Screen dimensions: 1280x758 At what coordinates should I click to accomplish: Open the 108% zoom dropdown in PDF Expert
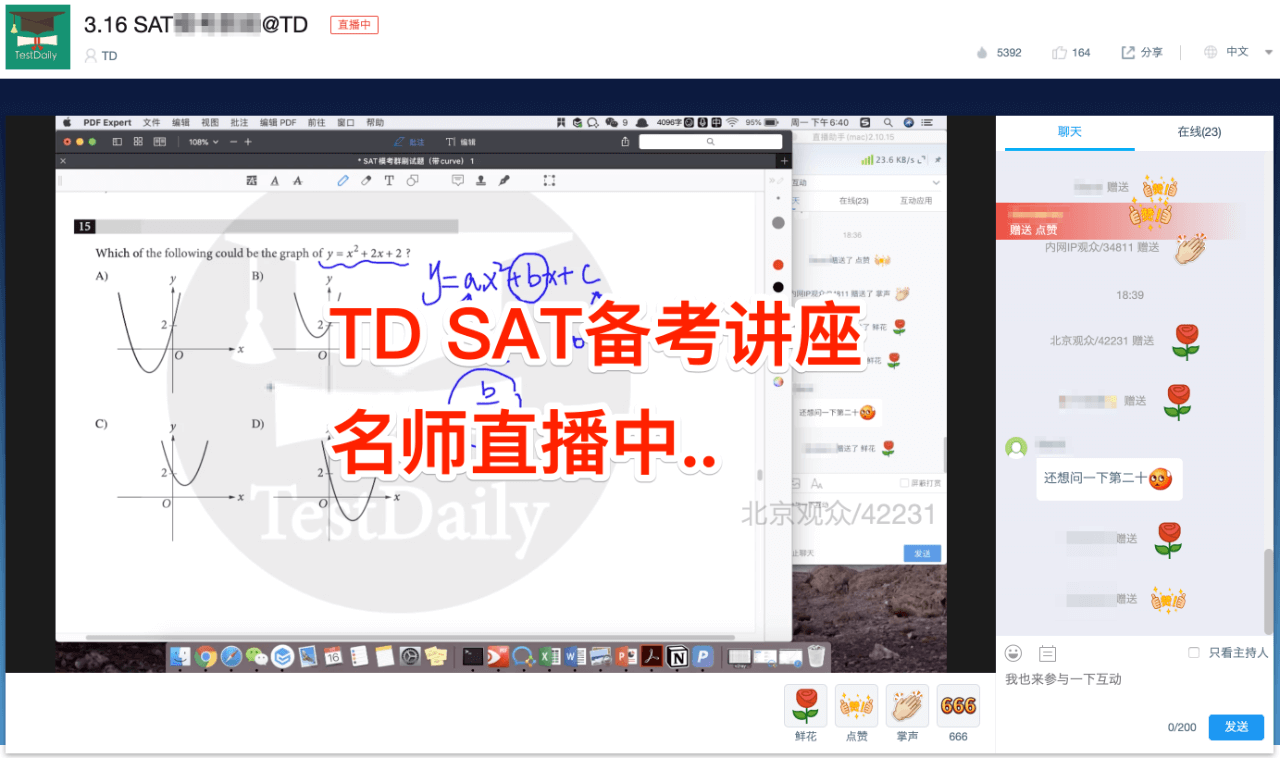point(203,142)
